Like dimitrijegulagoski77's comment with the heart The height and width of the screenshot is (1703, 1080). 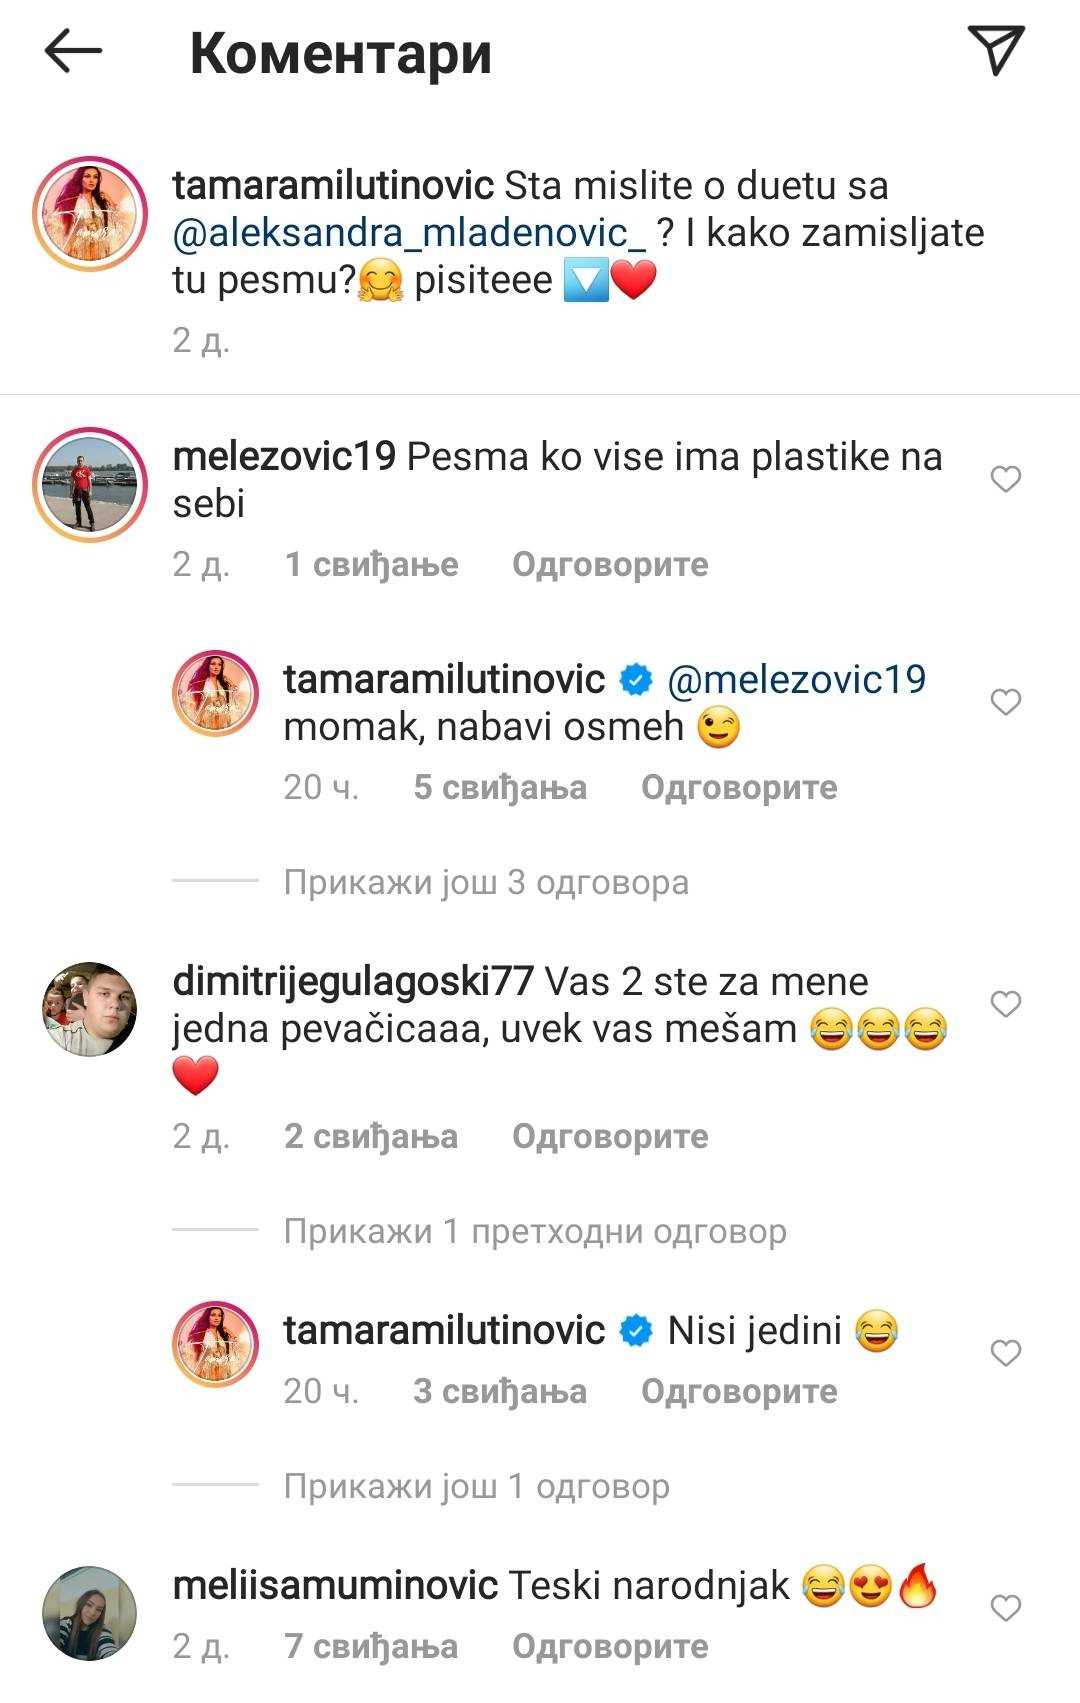(x=1005, y=1003)
